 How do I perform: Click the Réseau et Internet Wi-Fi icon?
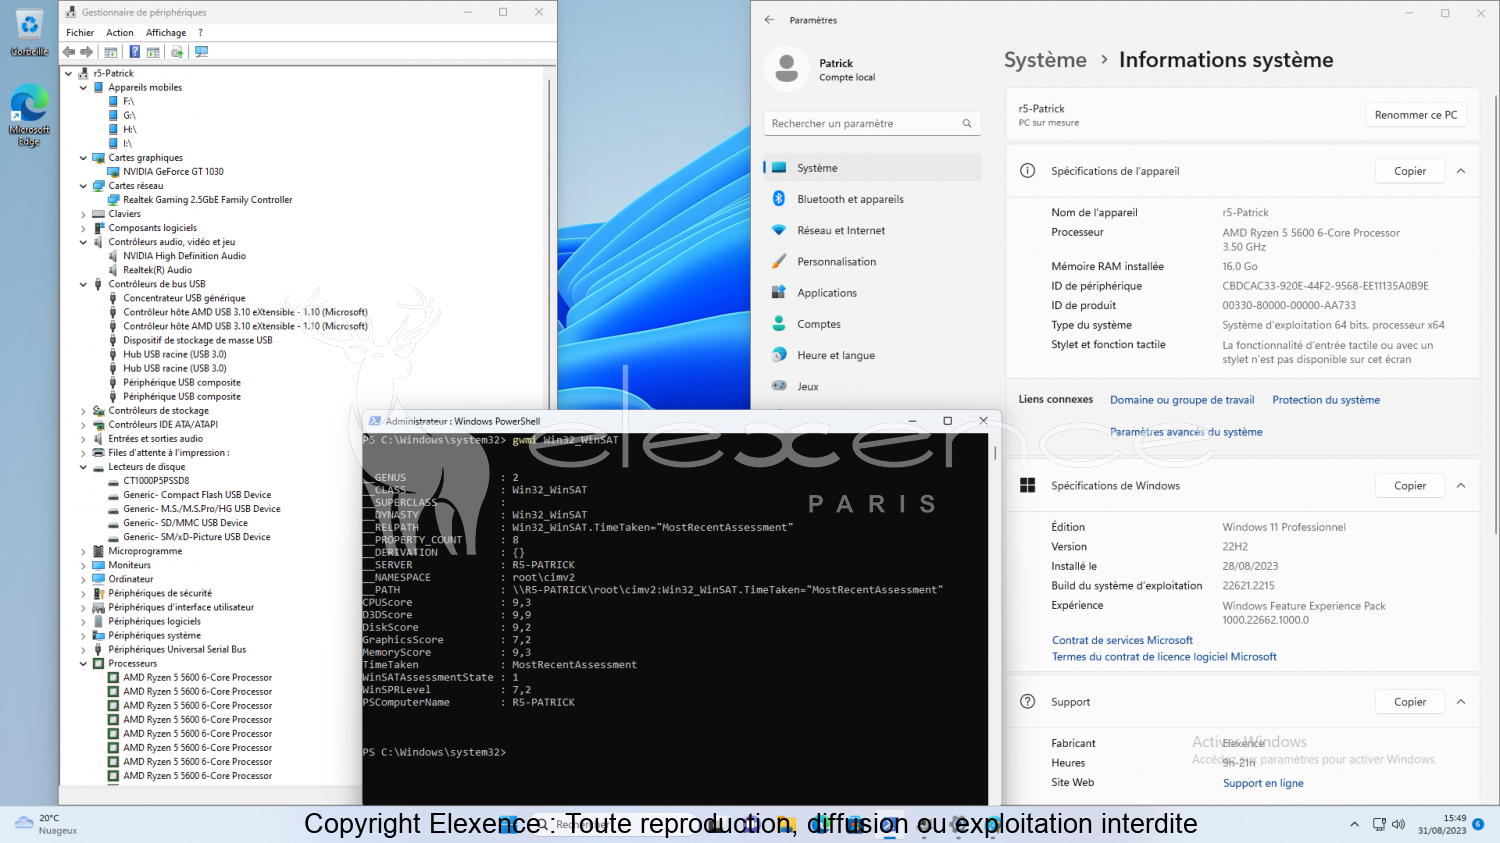coord(779,230)
